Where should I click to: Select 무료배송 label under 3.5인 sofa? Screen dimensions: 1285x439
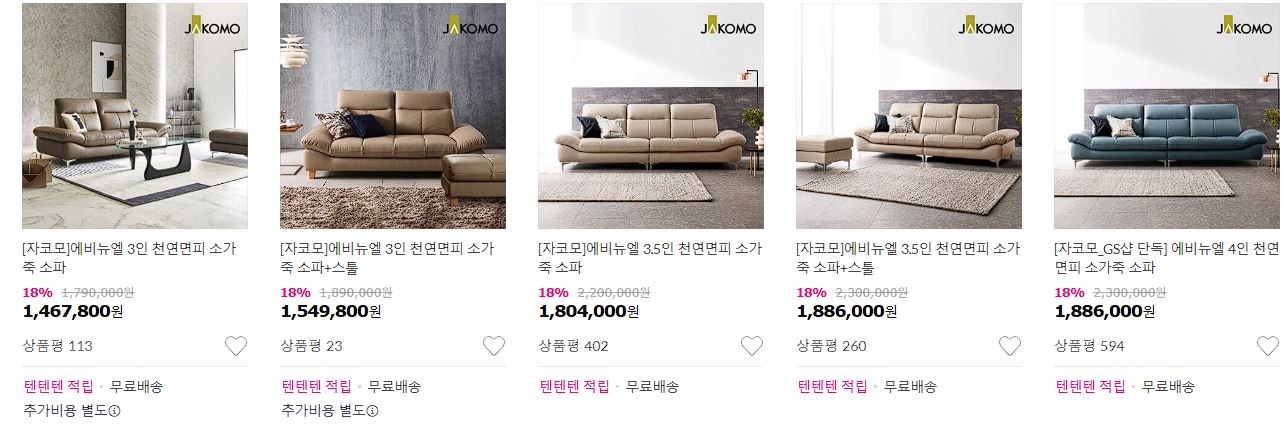[x=652, y=386]
